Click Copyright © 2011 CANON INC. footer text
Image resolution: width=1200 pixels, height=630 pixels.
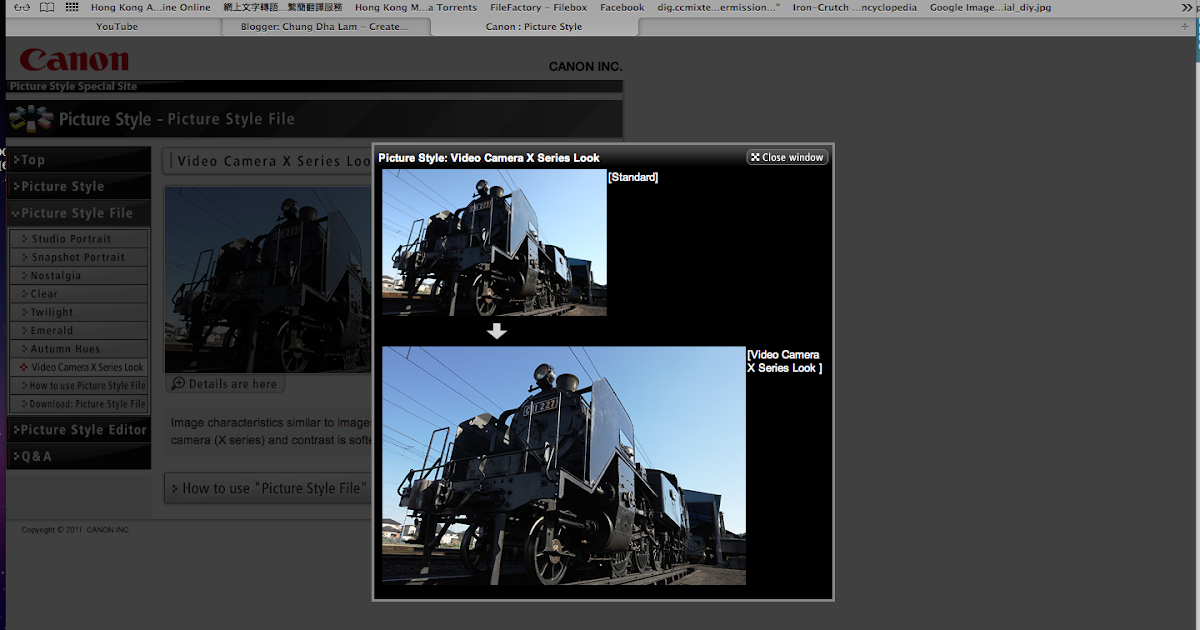coord(76,530)
